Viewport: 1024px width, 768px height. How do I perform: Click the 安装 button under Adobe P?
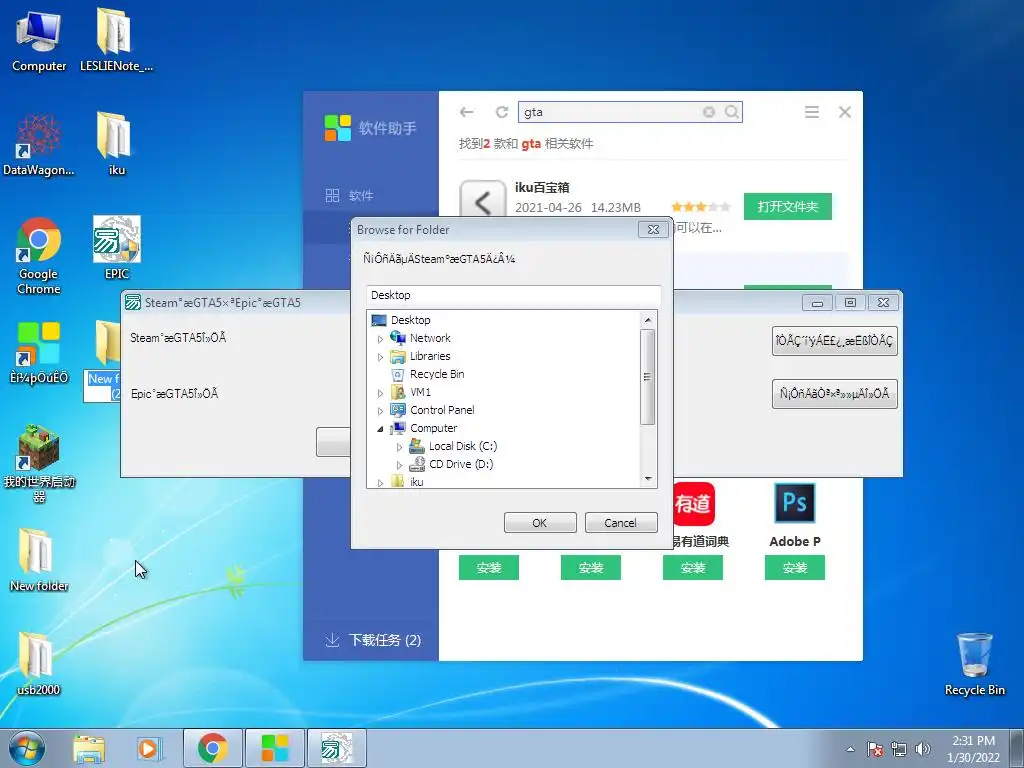pos(795,568)
